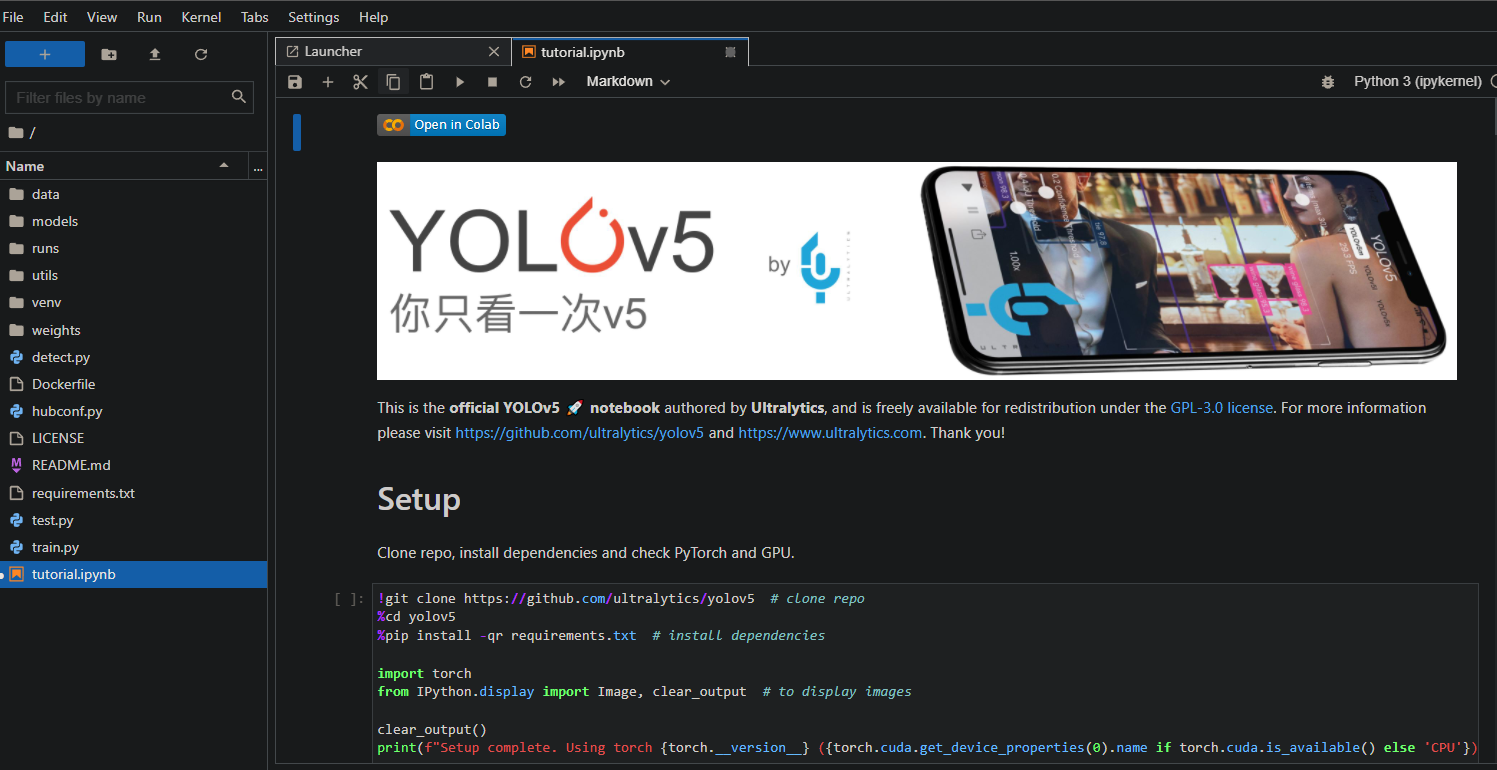Open the weights folder
The height and width of the screenshot is (770, 1497).
[133, 330]
